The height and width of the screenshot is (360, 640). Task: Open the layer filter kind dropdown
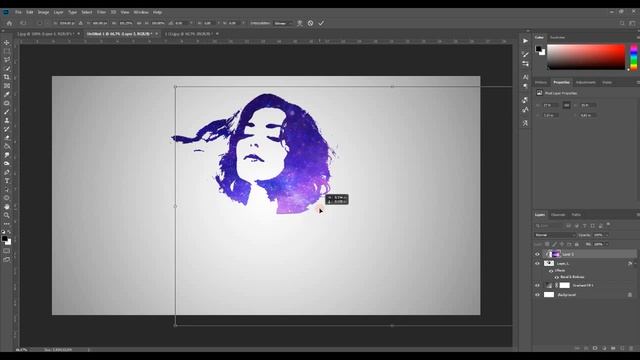549,226
